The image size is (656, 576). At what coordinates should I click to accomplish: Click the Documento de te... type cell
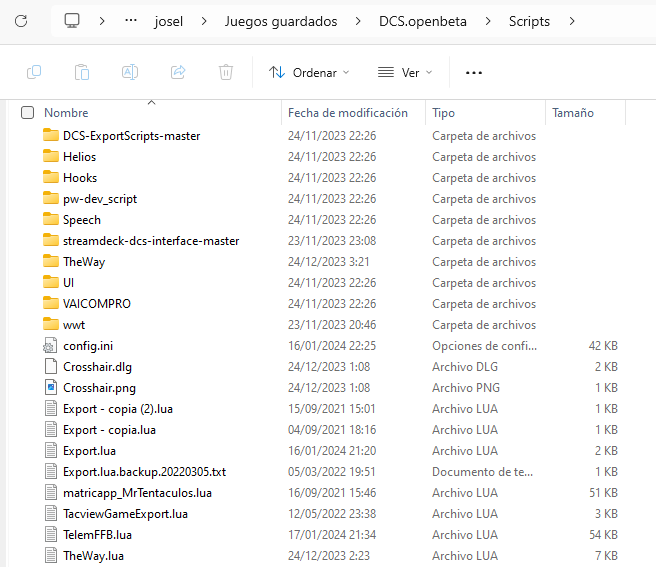coord(482,471)
